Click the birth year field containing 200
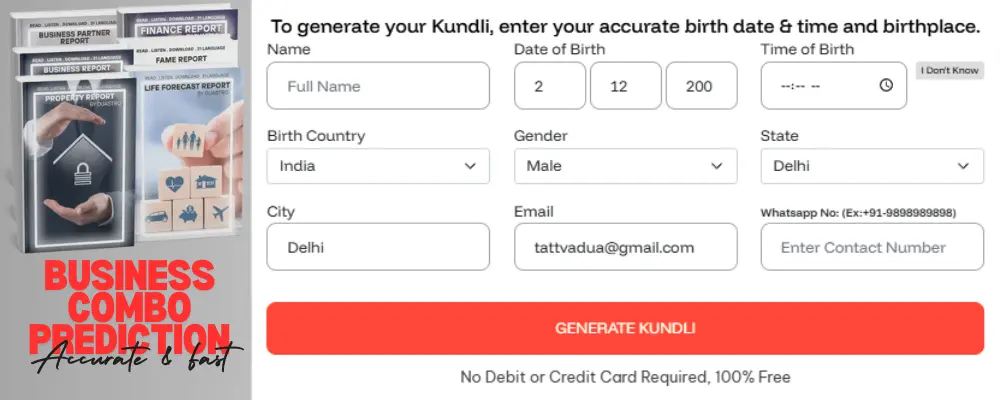This screenshot has height=400, width=1000. tap(701, 86)
